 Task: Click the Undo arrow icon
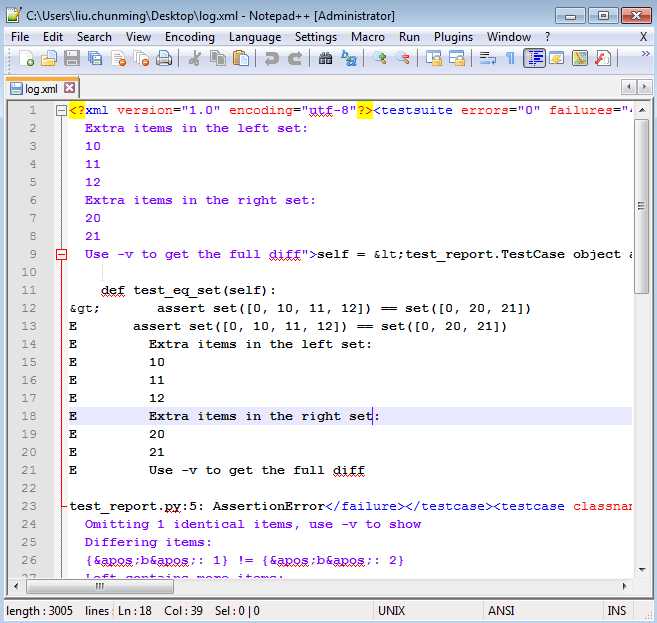click(272, 58)
